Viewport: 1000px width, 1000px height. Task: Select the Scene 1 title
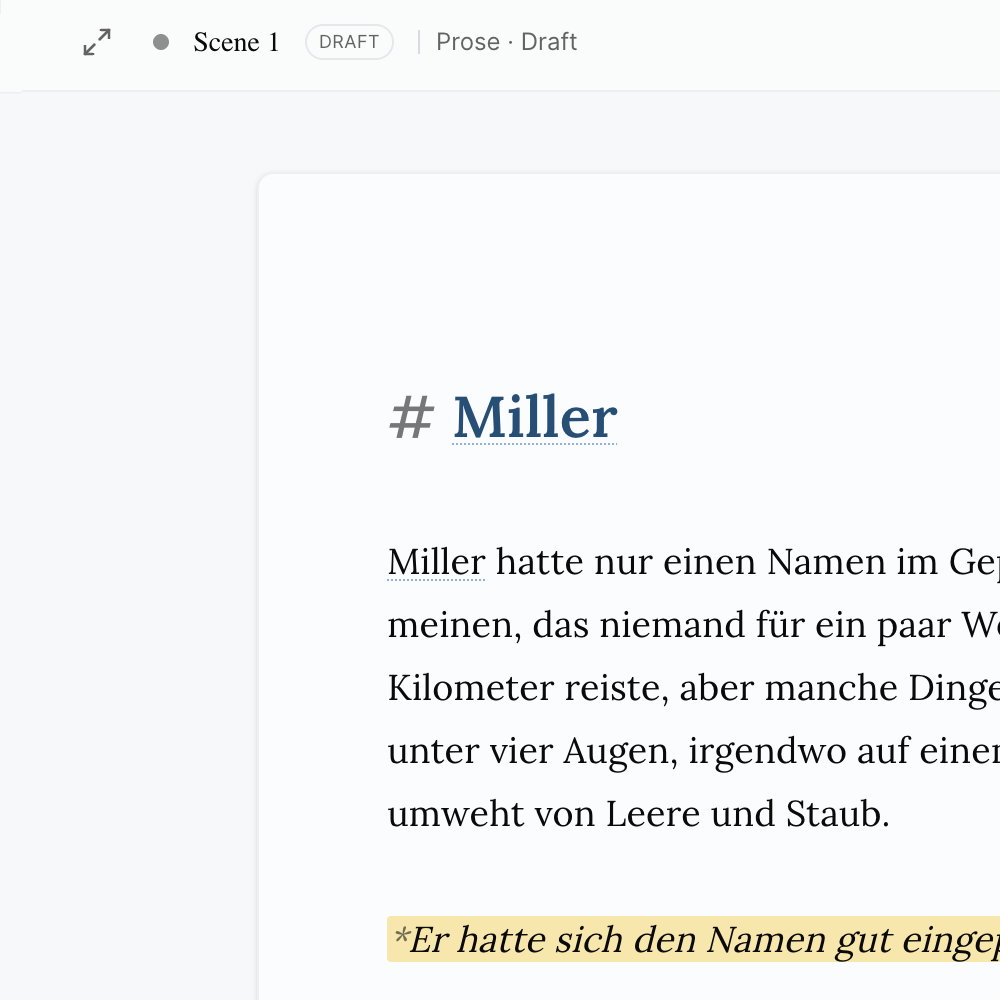(x=236, y=42)
